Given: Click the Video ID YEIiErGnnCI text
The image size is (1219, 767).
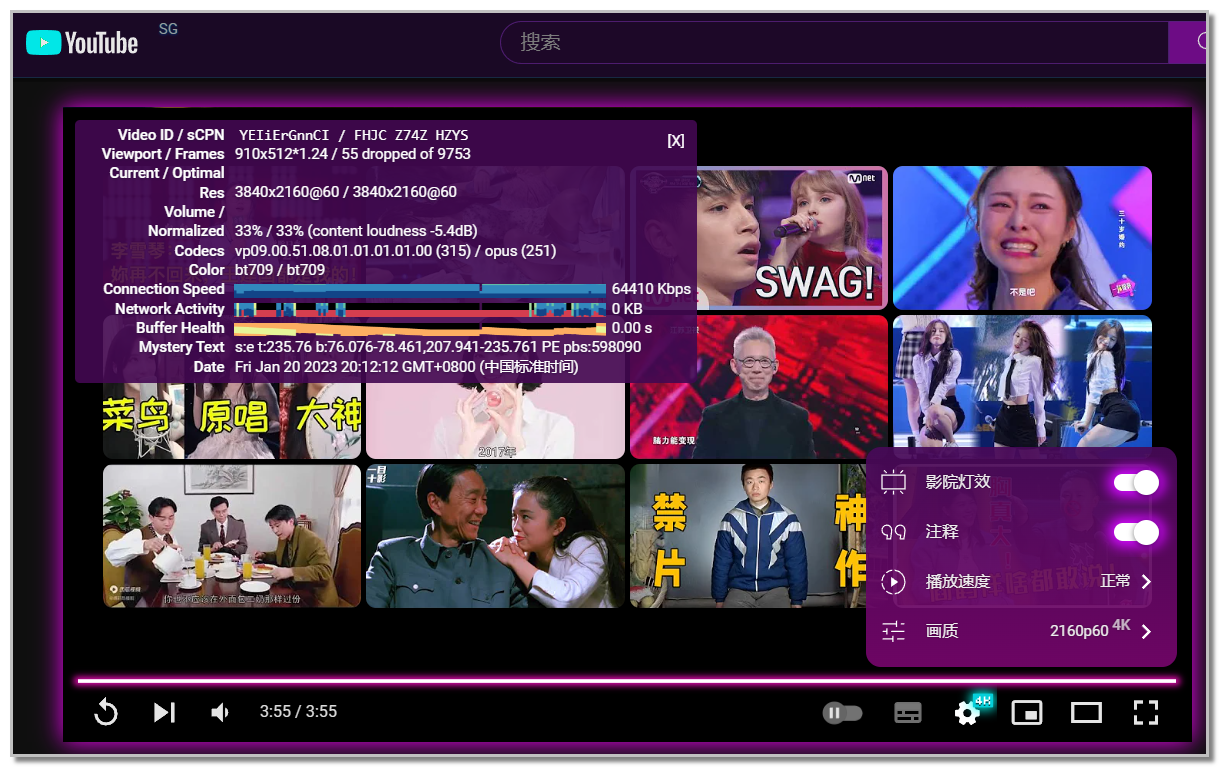Looking at the screenshot, I should 284,135.
